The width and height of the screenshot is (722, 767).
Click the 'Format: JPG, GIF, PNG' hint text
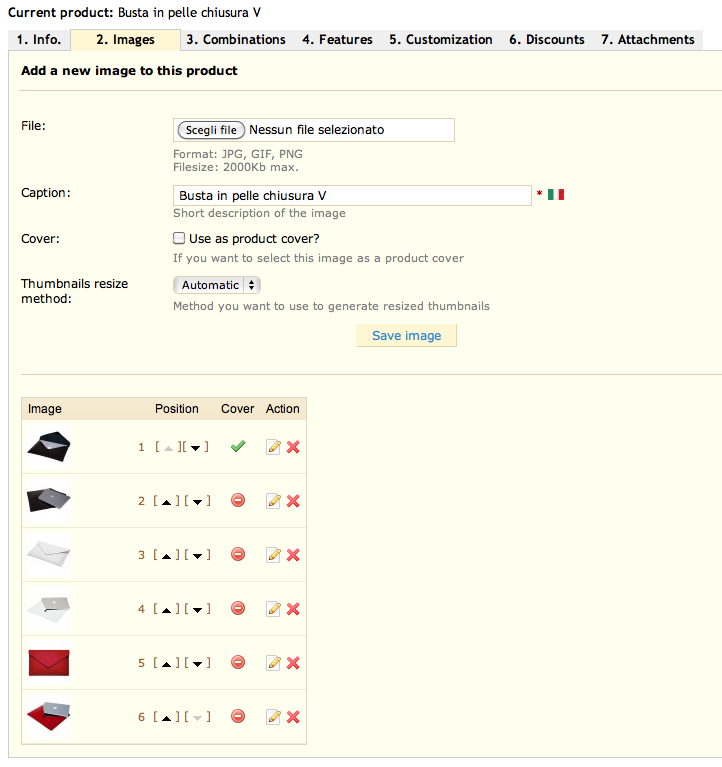tap(238, 154)
